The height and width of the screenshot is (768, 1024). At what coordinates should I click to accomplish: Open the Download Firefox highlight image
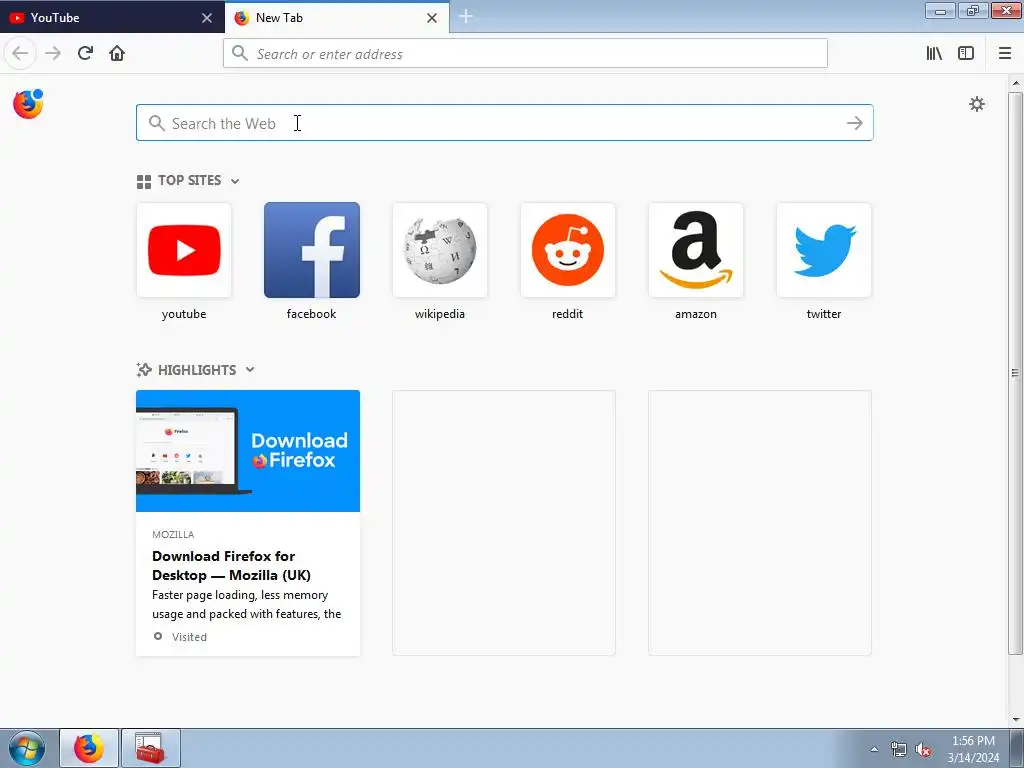(x=248, y=451)
